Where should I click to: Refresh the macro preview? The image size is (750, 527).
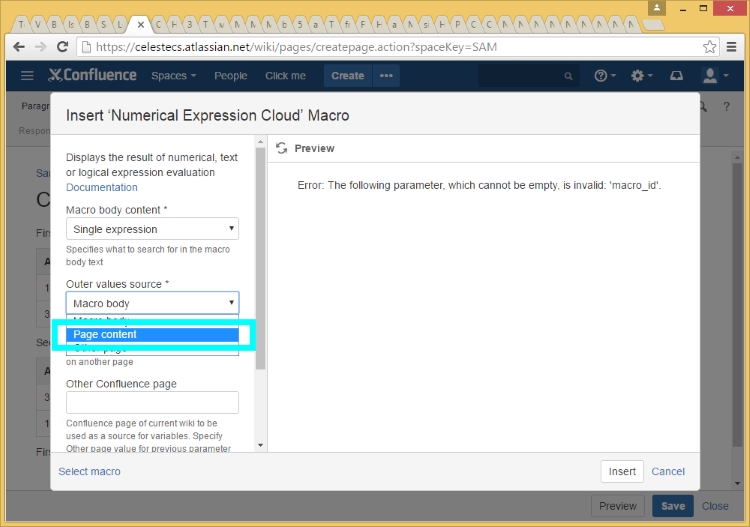pyautogui.click(x=282, y=148)
